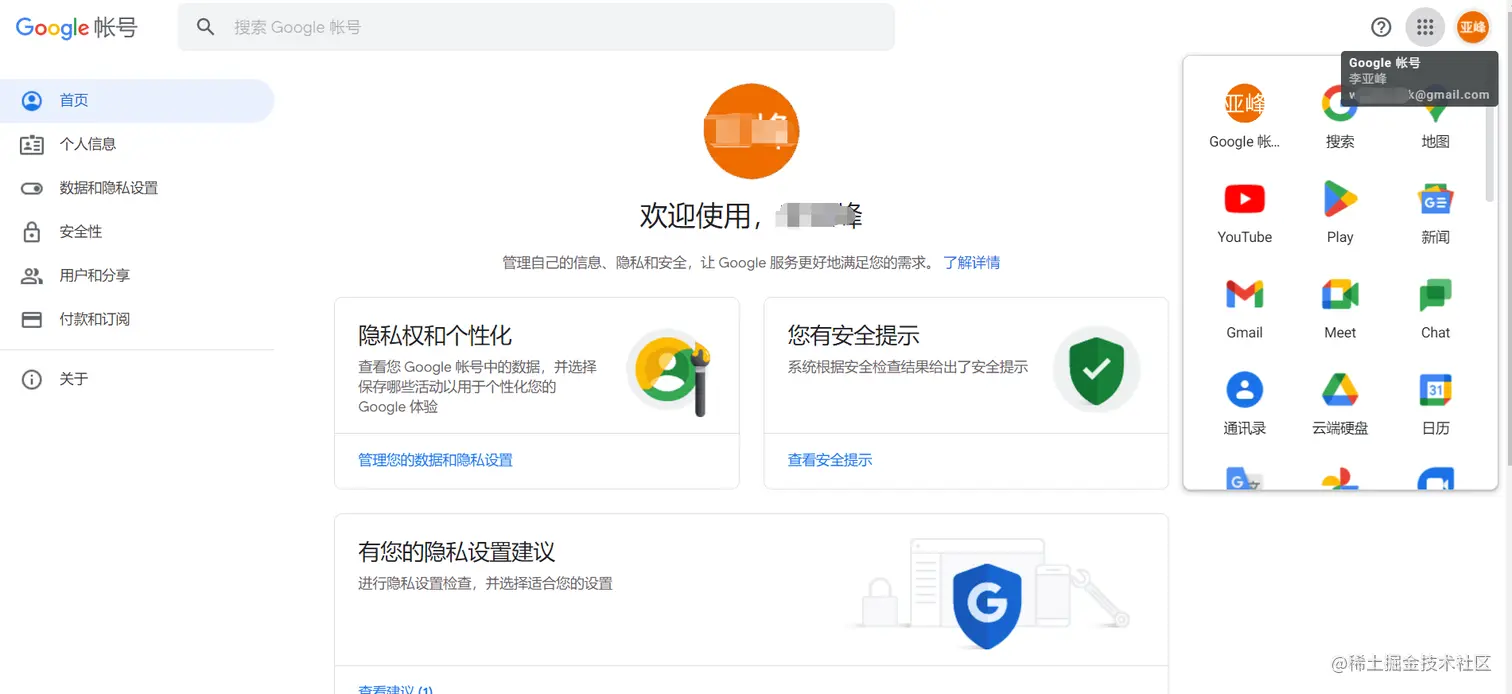Click the 了解详情 link
This screenshot has width=1512, height=694.
[971, 262]
